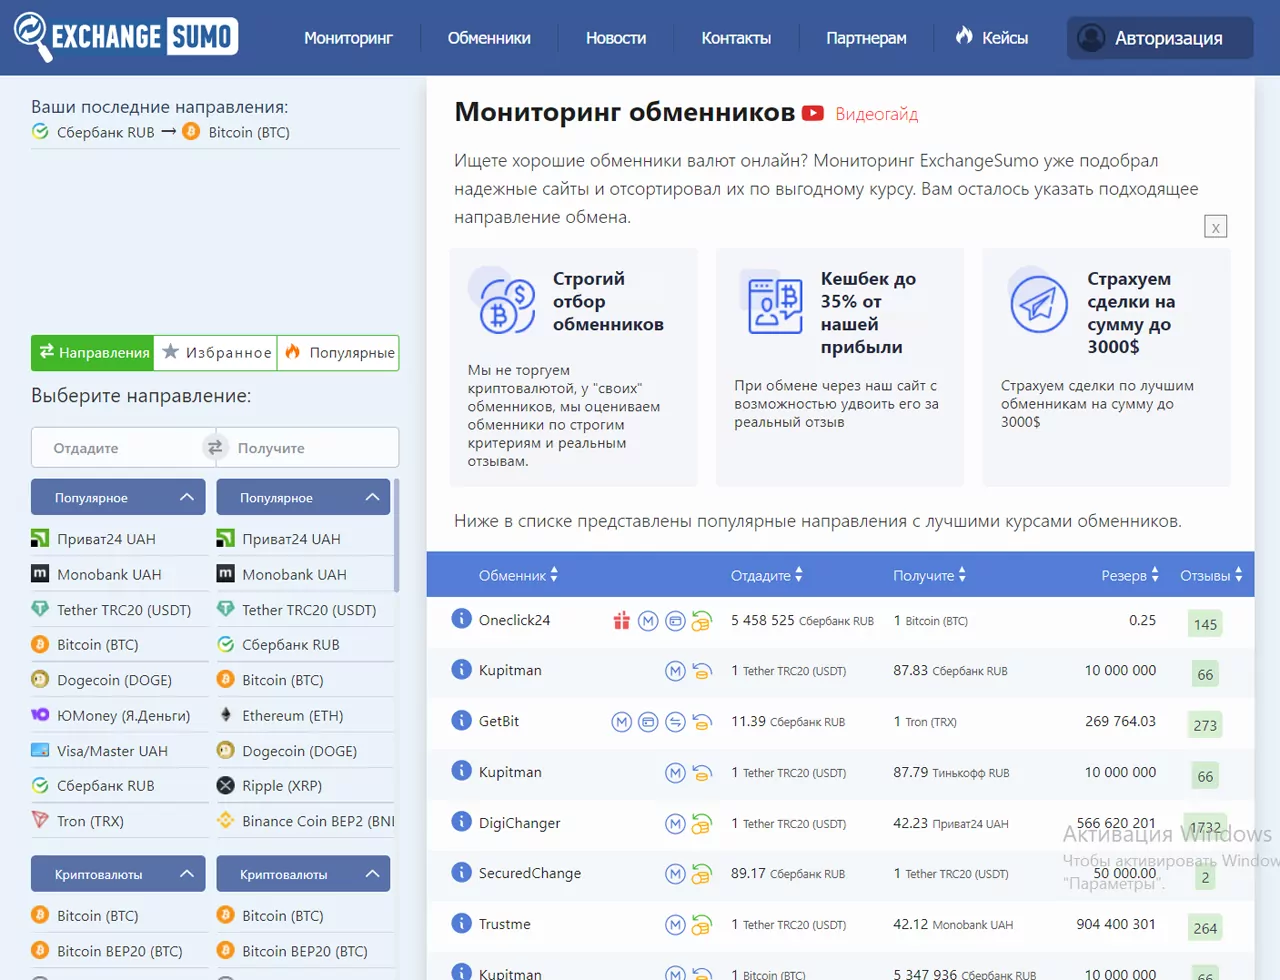
Task: Open the Партнерам menu item
Action: point(866,38)
